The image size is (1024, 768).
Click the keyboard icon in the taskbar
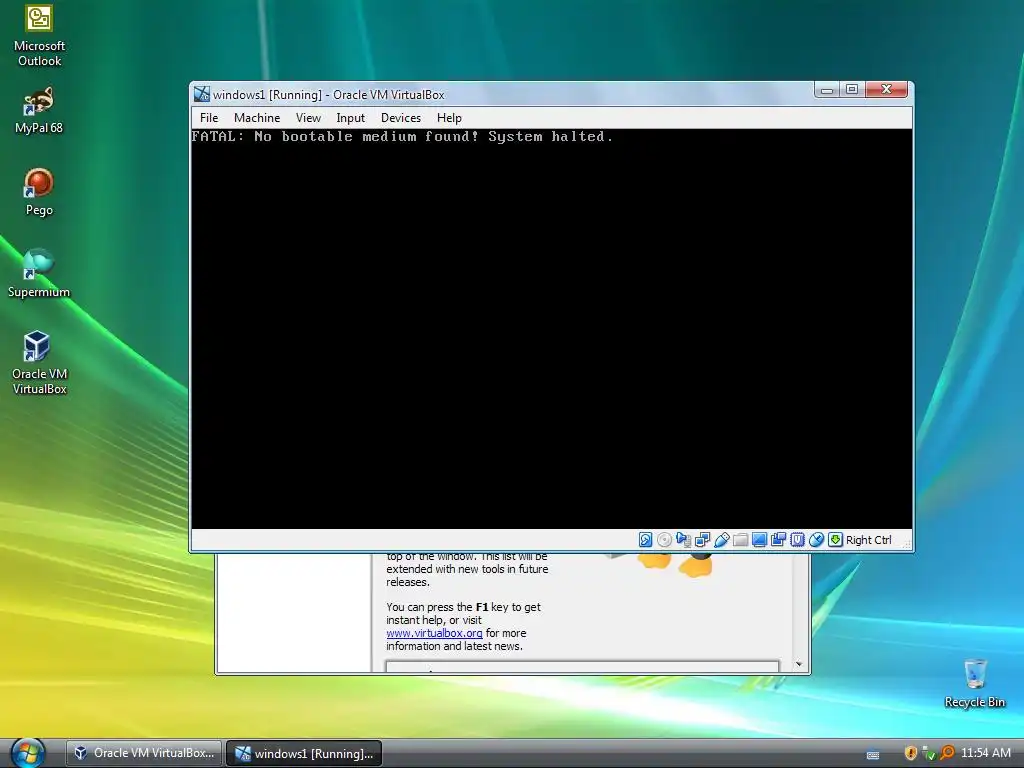(872, 755)
